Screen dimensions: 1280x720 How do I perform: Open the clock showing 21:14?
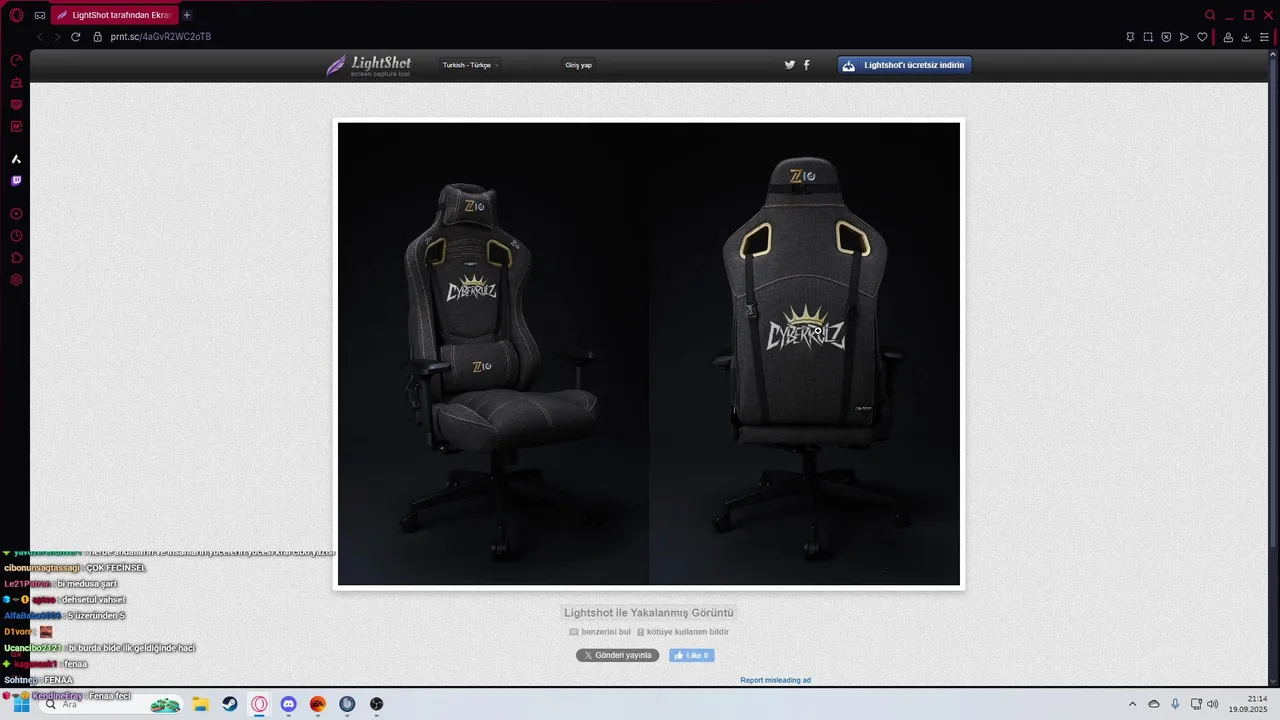(1250, 703)
